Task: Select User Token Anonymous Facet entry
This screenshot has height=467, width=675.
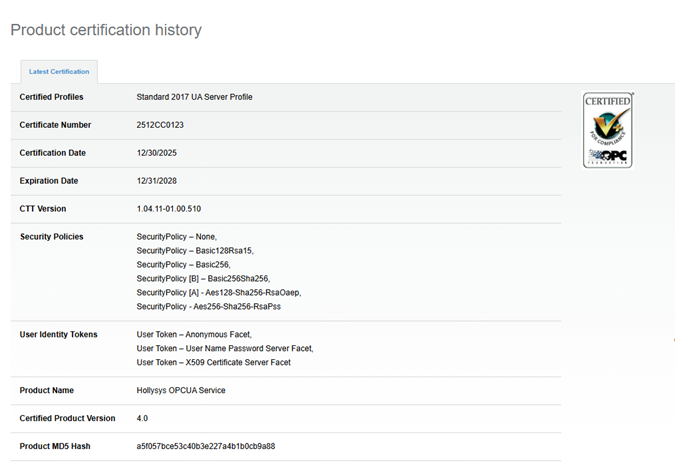Action: coord(194,334)
